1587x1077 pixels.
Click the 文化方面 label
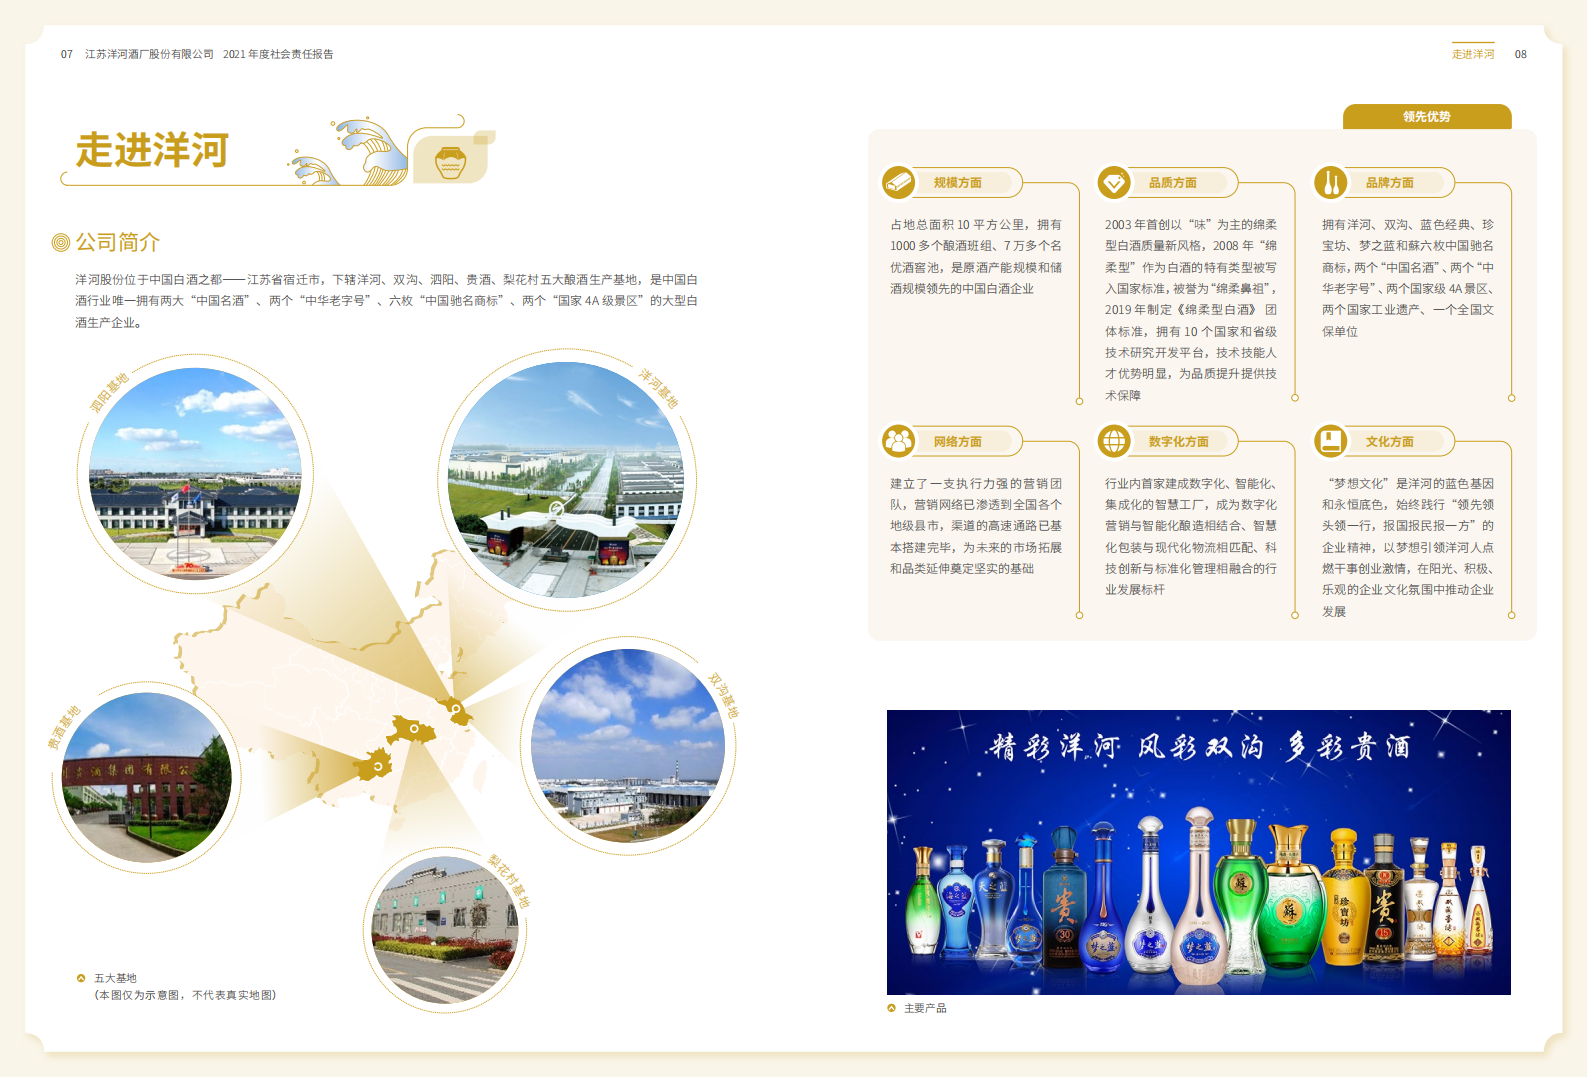(1390, 441)
